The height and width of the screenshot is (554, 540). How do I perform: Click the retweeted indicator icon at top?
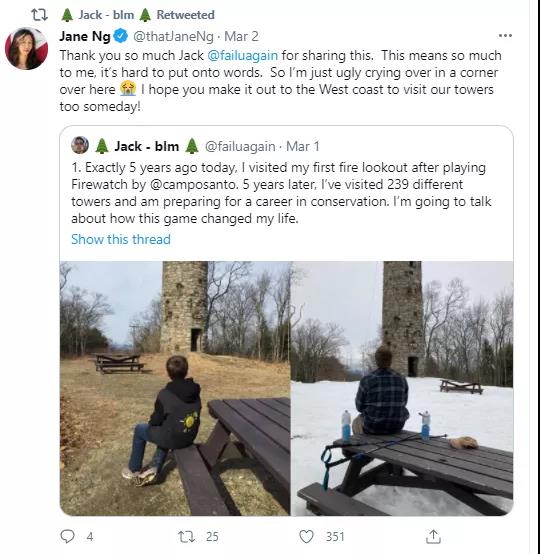click(x=39, y=15)
